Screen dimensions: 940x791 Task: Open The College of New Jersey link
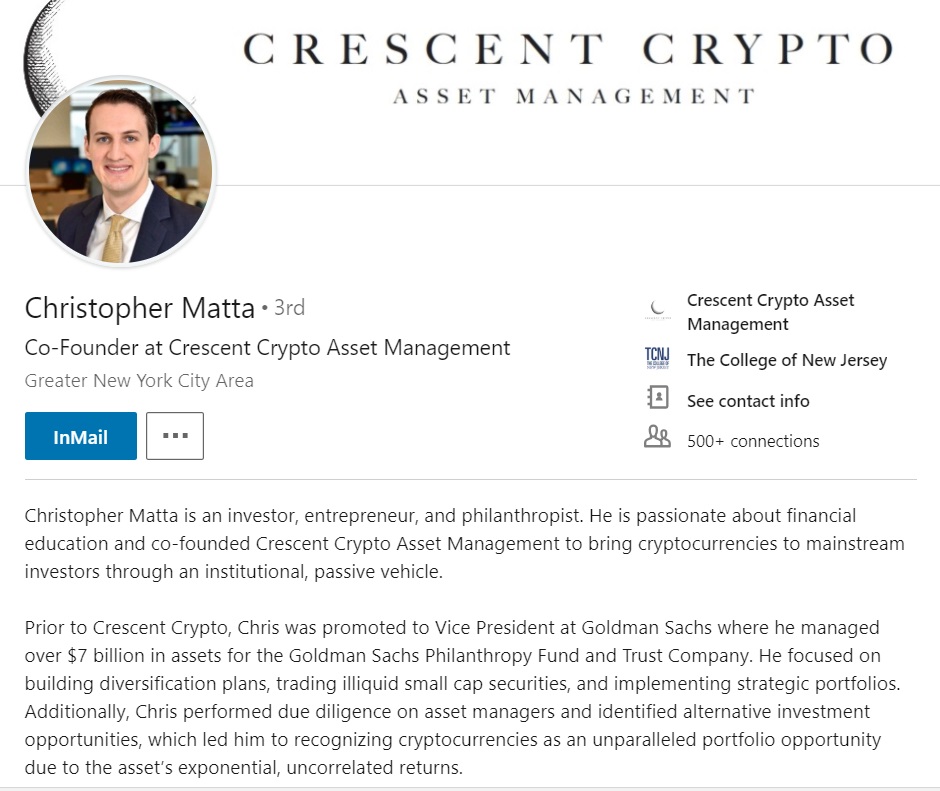pyautogui.click(x=786, y=360)
